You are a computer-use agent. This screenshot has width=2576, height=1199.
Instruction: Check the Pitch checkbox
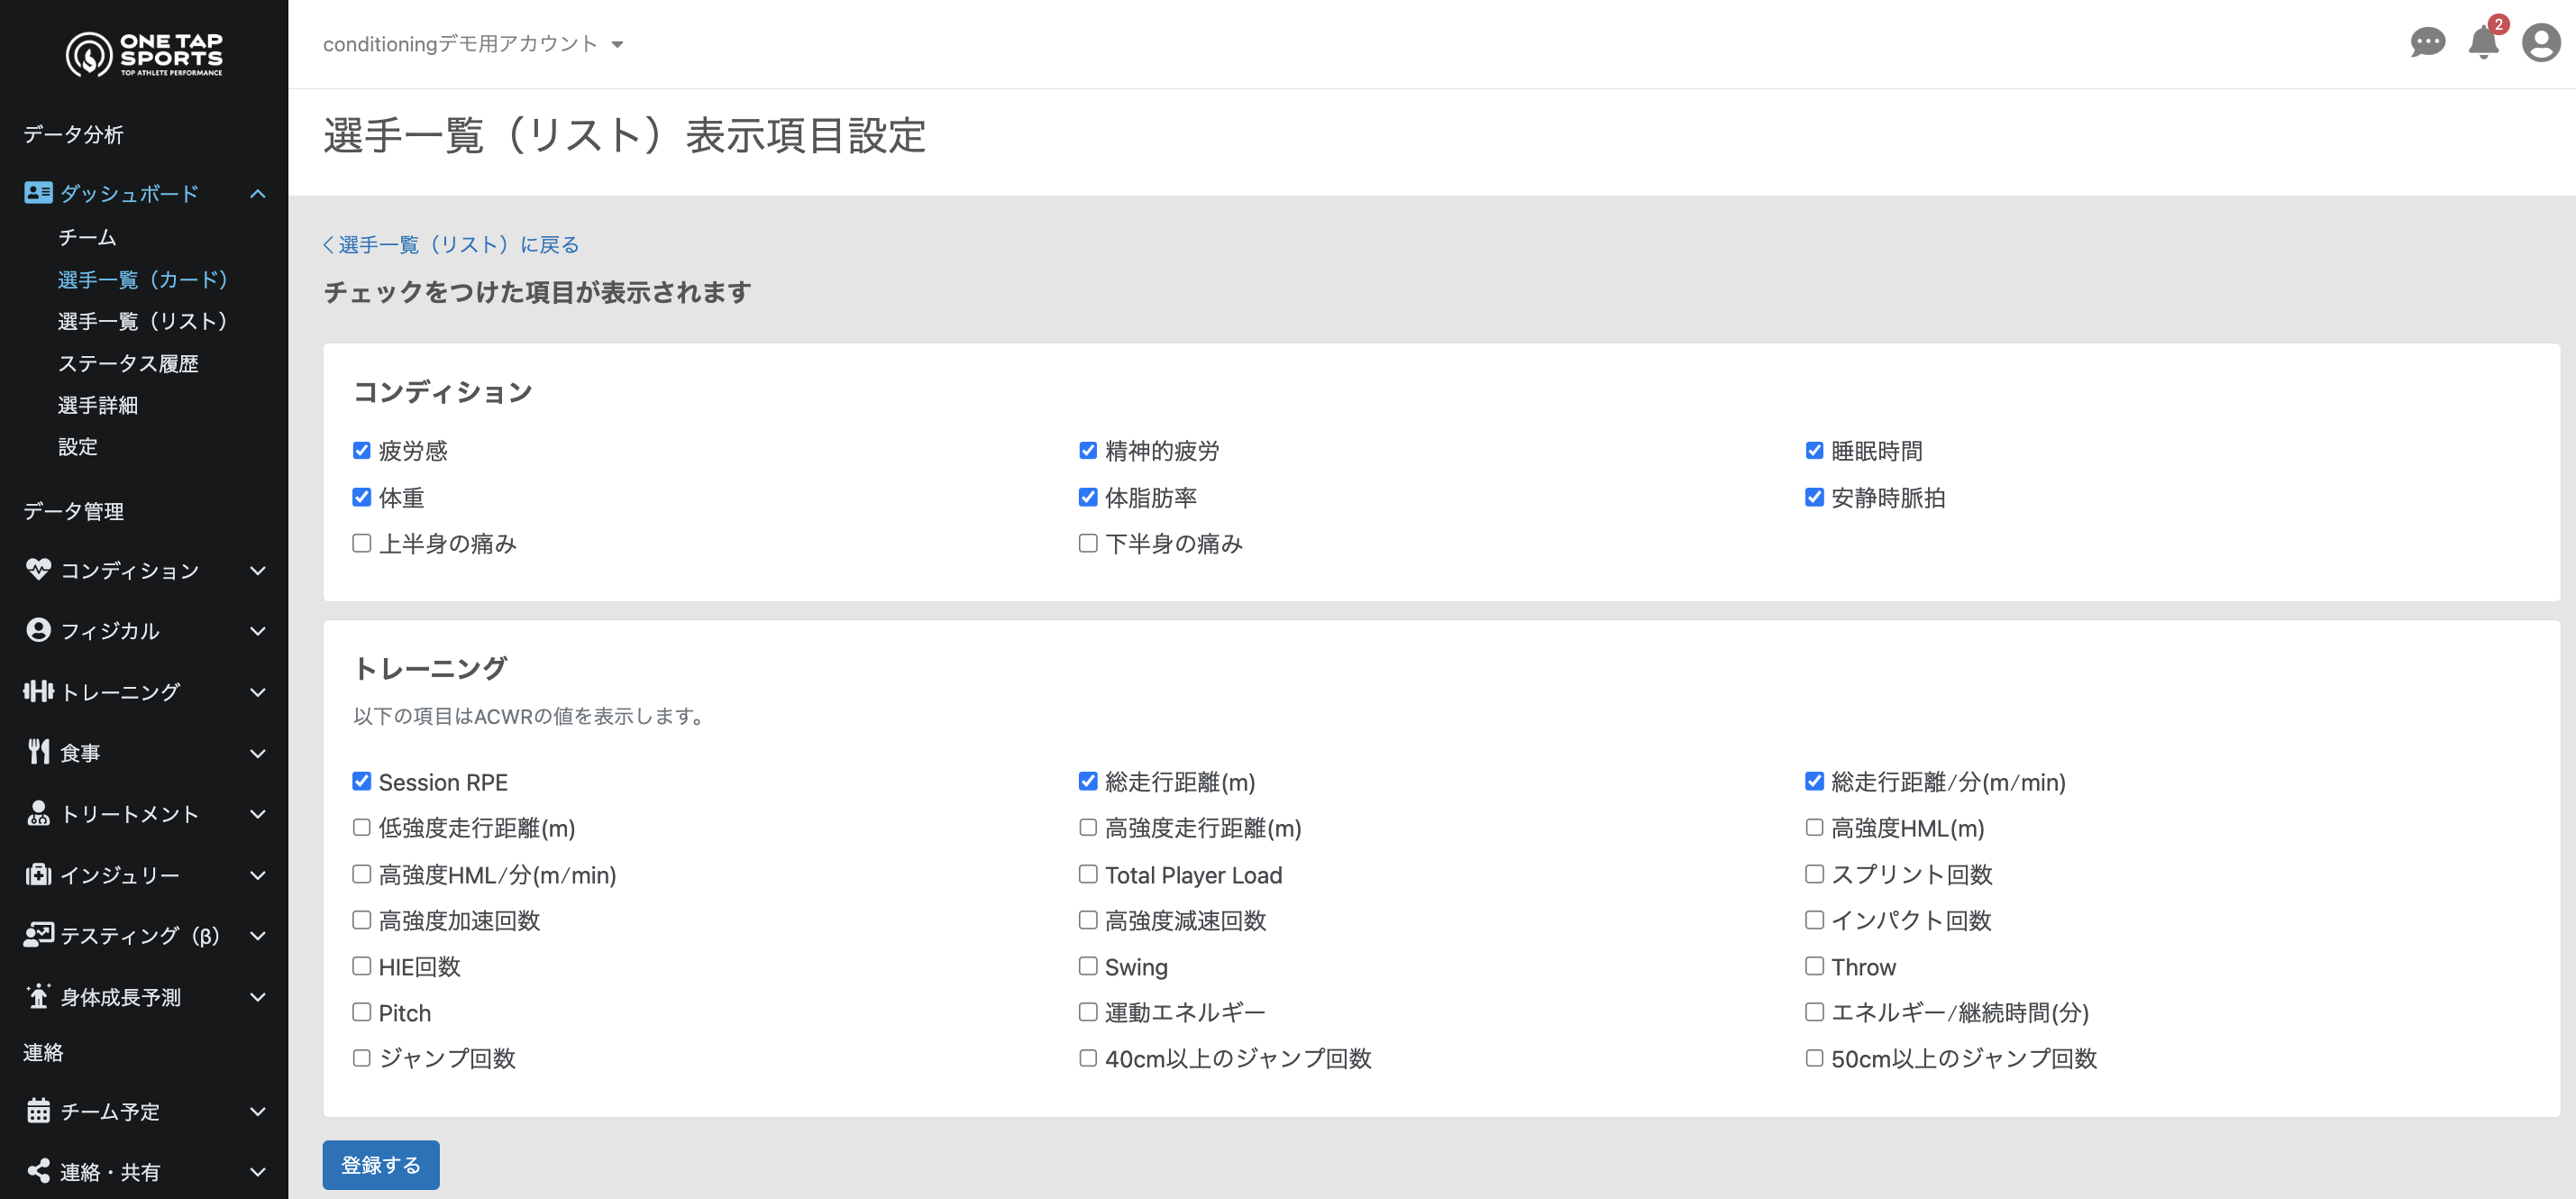click(x=362, y=1012)
